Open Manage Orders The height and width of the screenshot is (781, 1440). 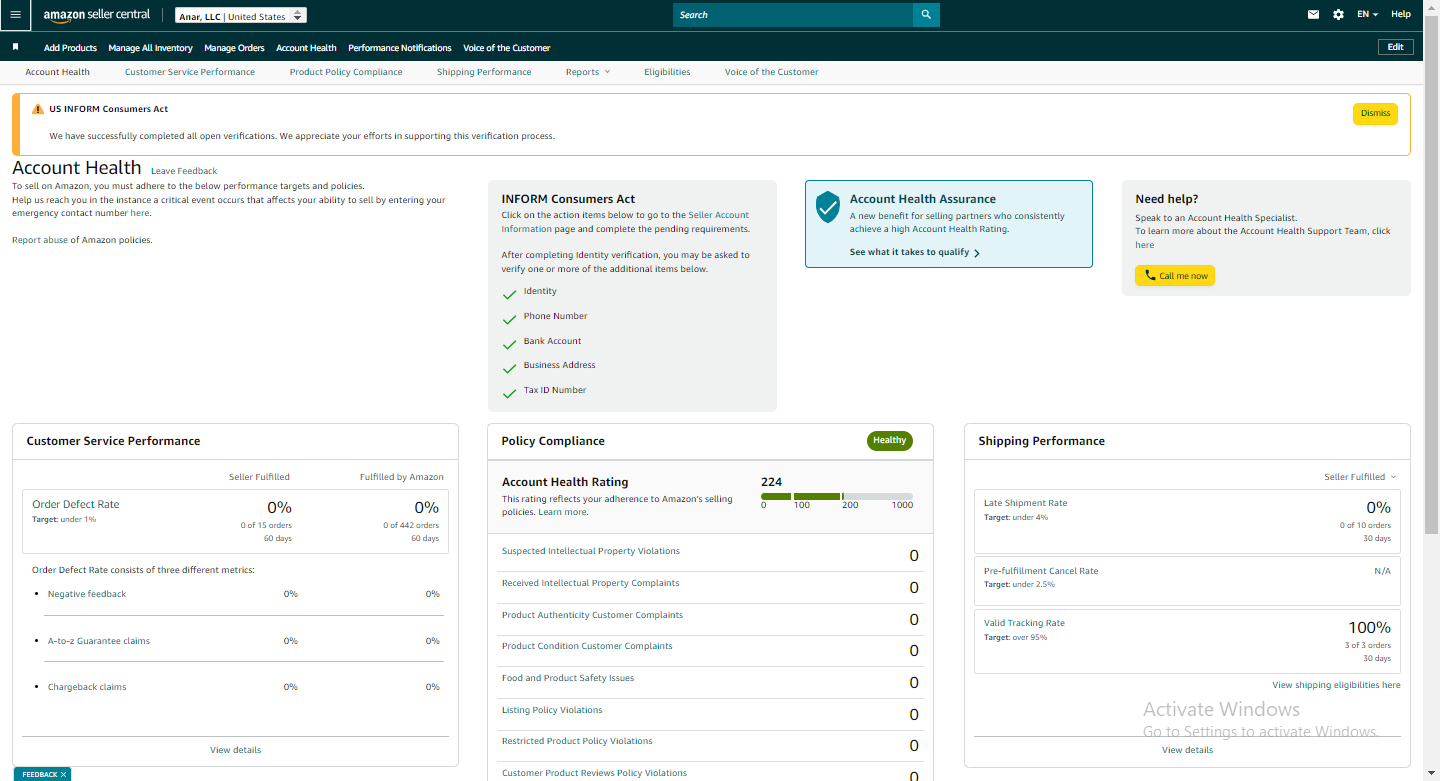pyautogui.click(x=234, y=48)
